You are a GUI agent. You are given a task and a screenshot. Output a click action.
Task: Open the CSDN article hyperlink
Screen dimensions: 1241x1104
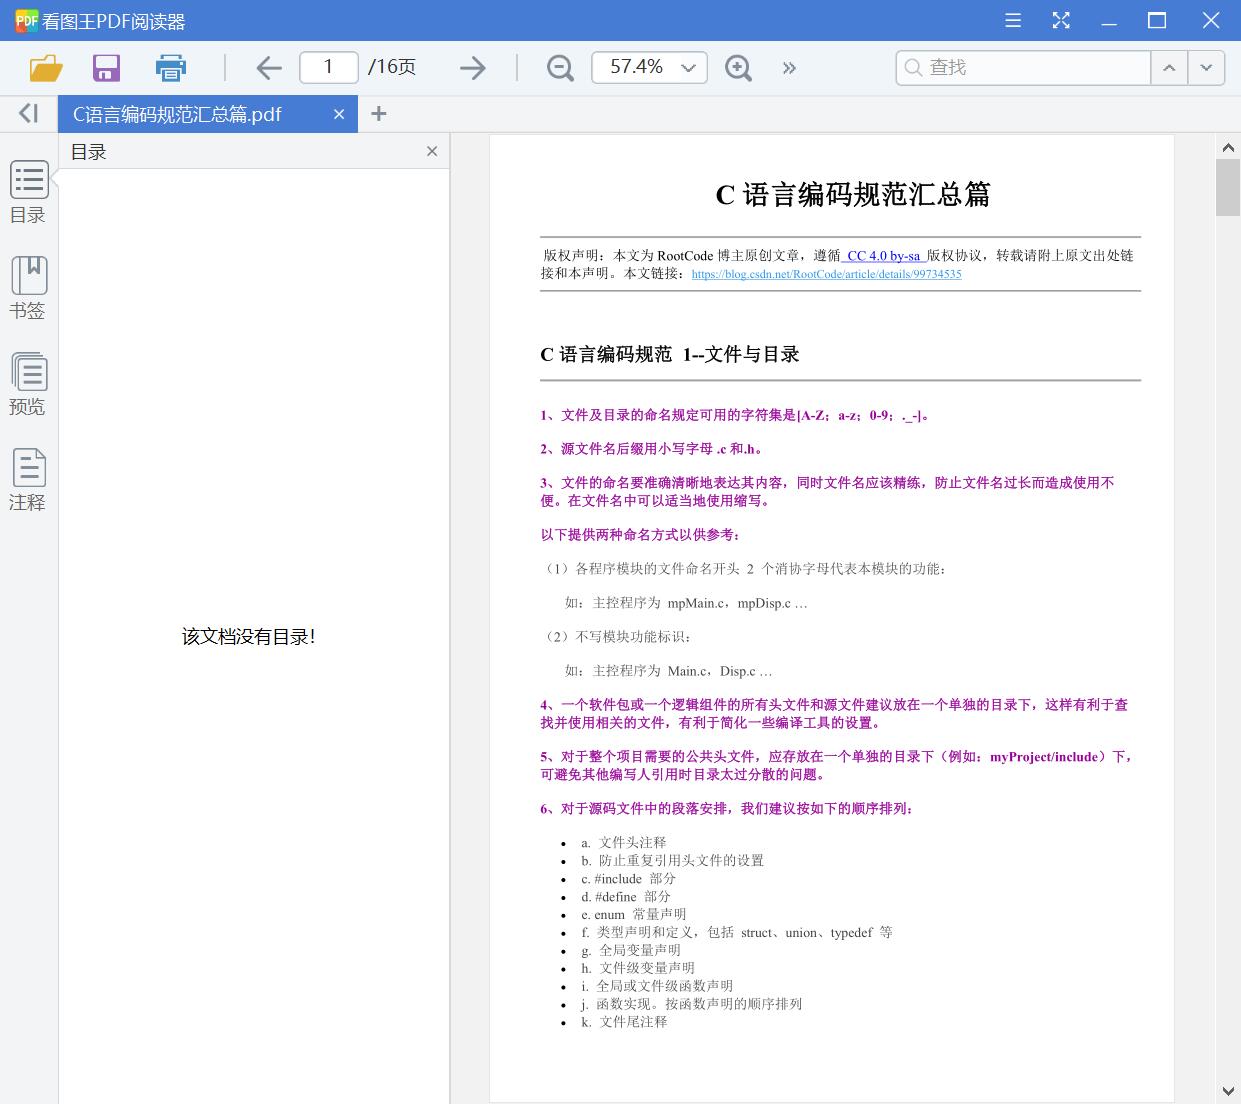point(825,273)
